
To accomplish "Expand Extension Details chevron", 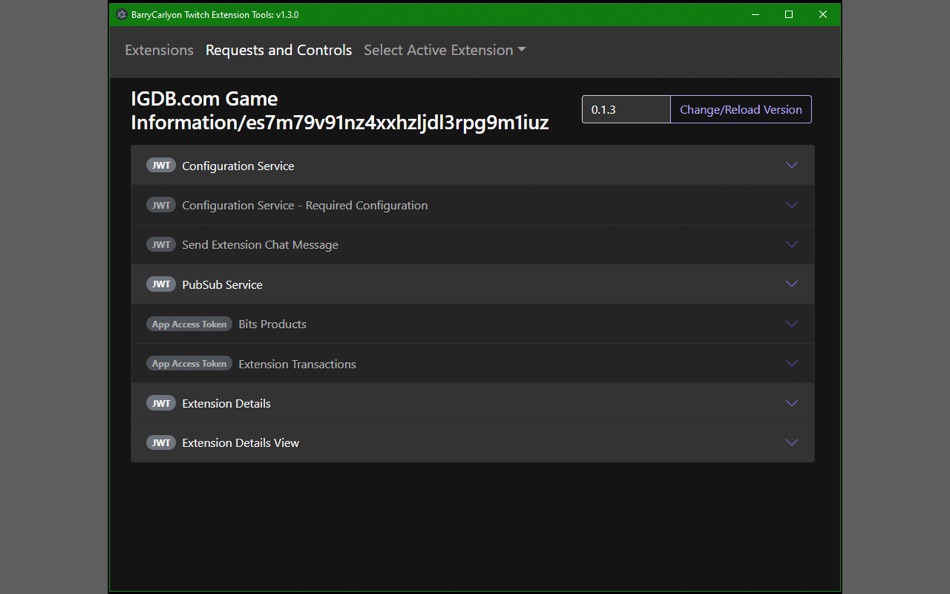I will click(x=791, y=403).
